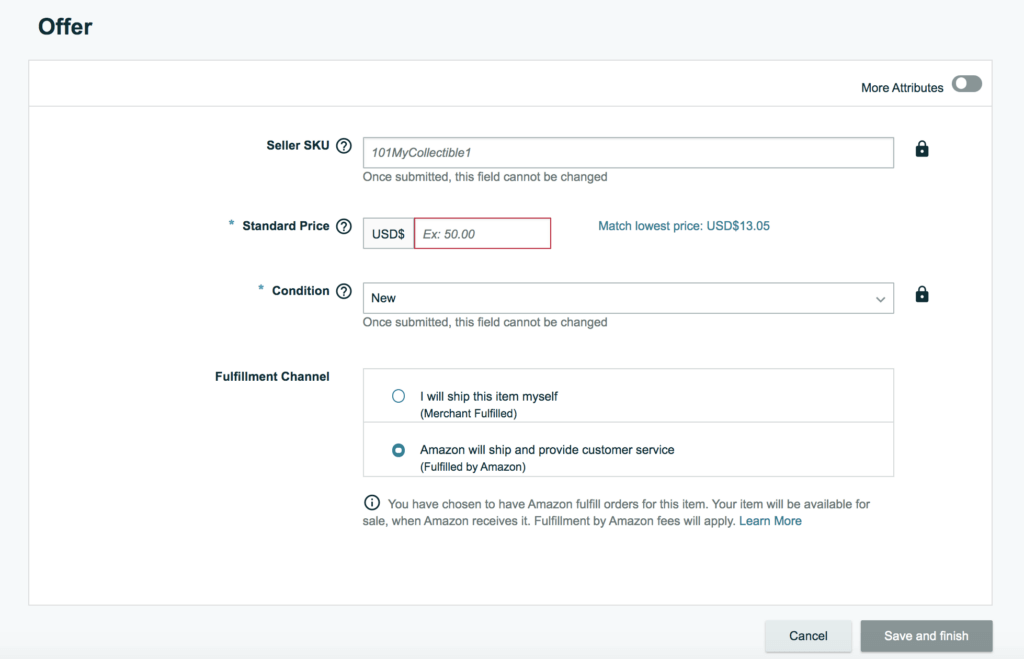Click the chevron arrow in Condition dropdown
This screenshot has width=1024, height=659.
pyautogui.click(x=880, y=299)
